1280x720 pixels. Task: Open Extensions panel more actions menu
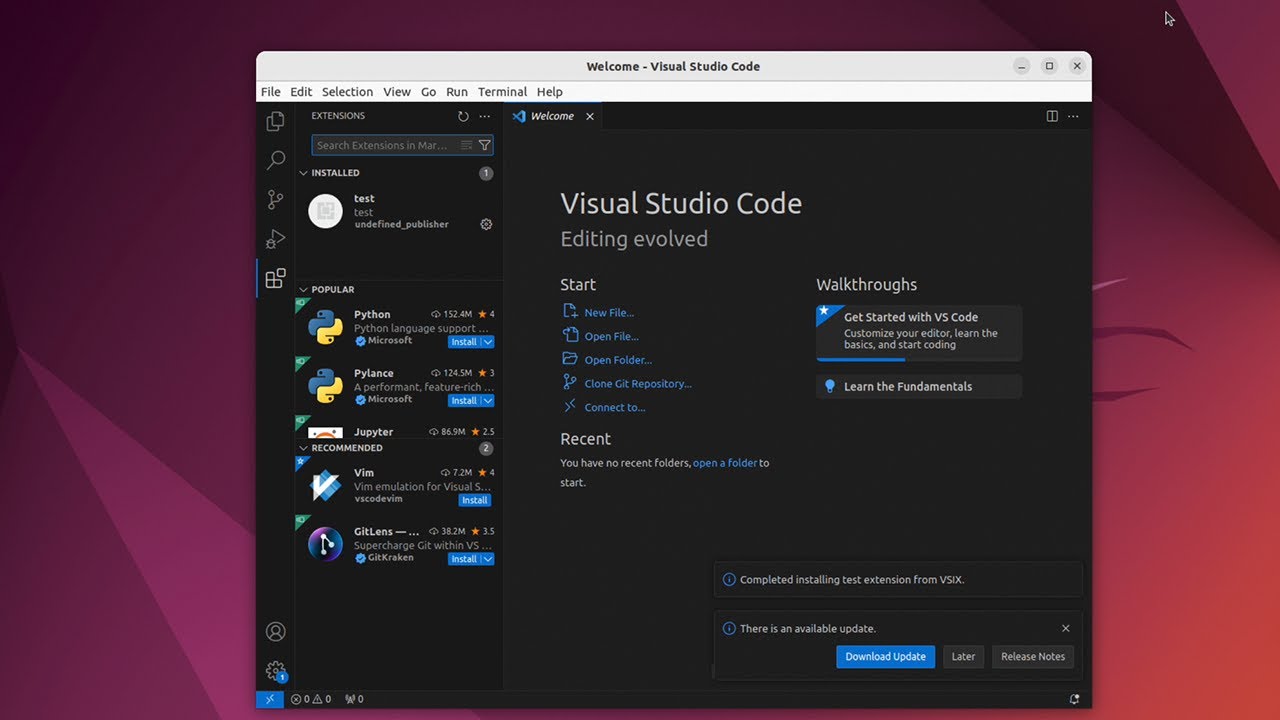(484, 116)
